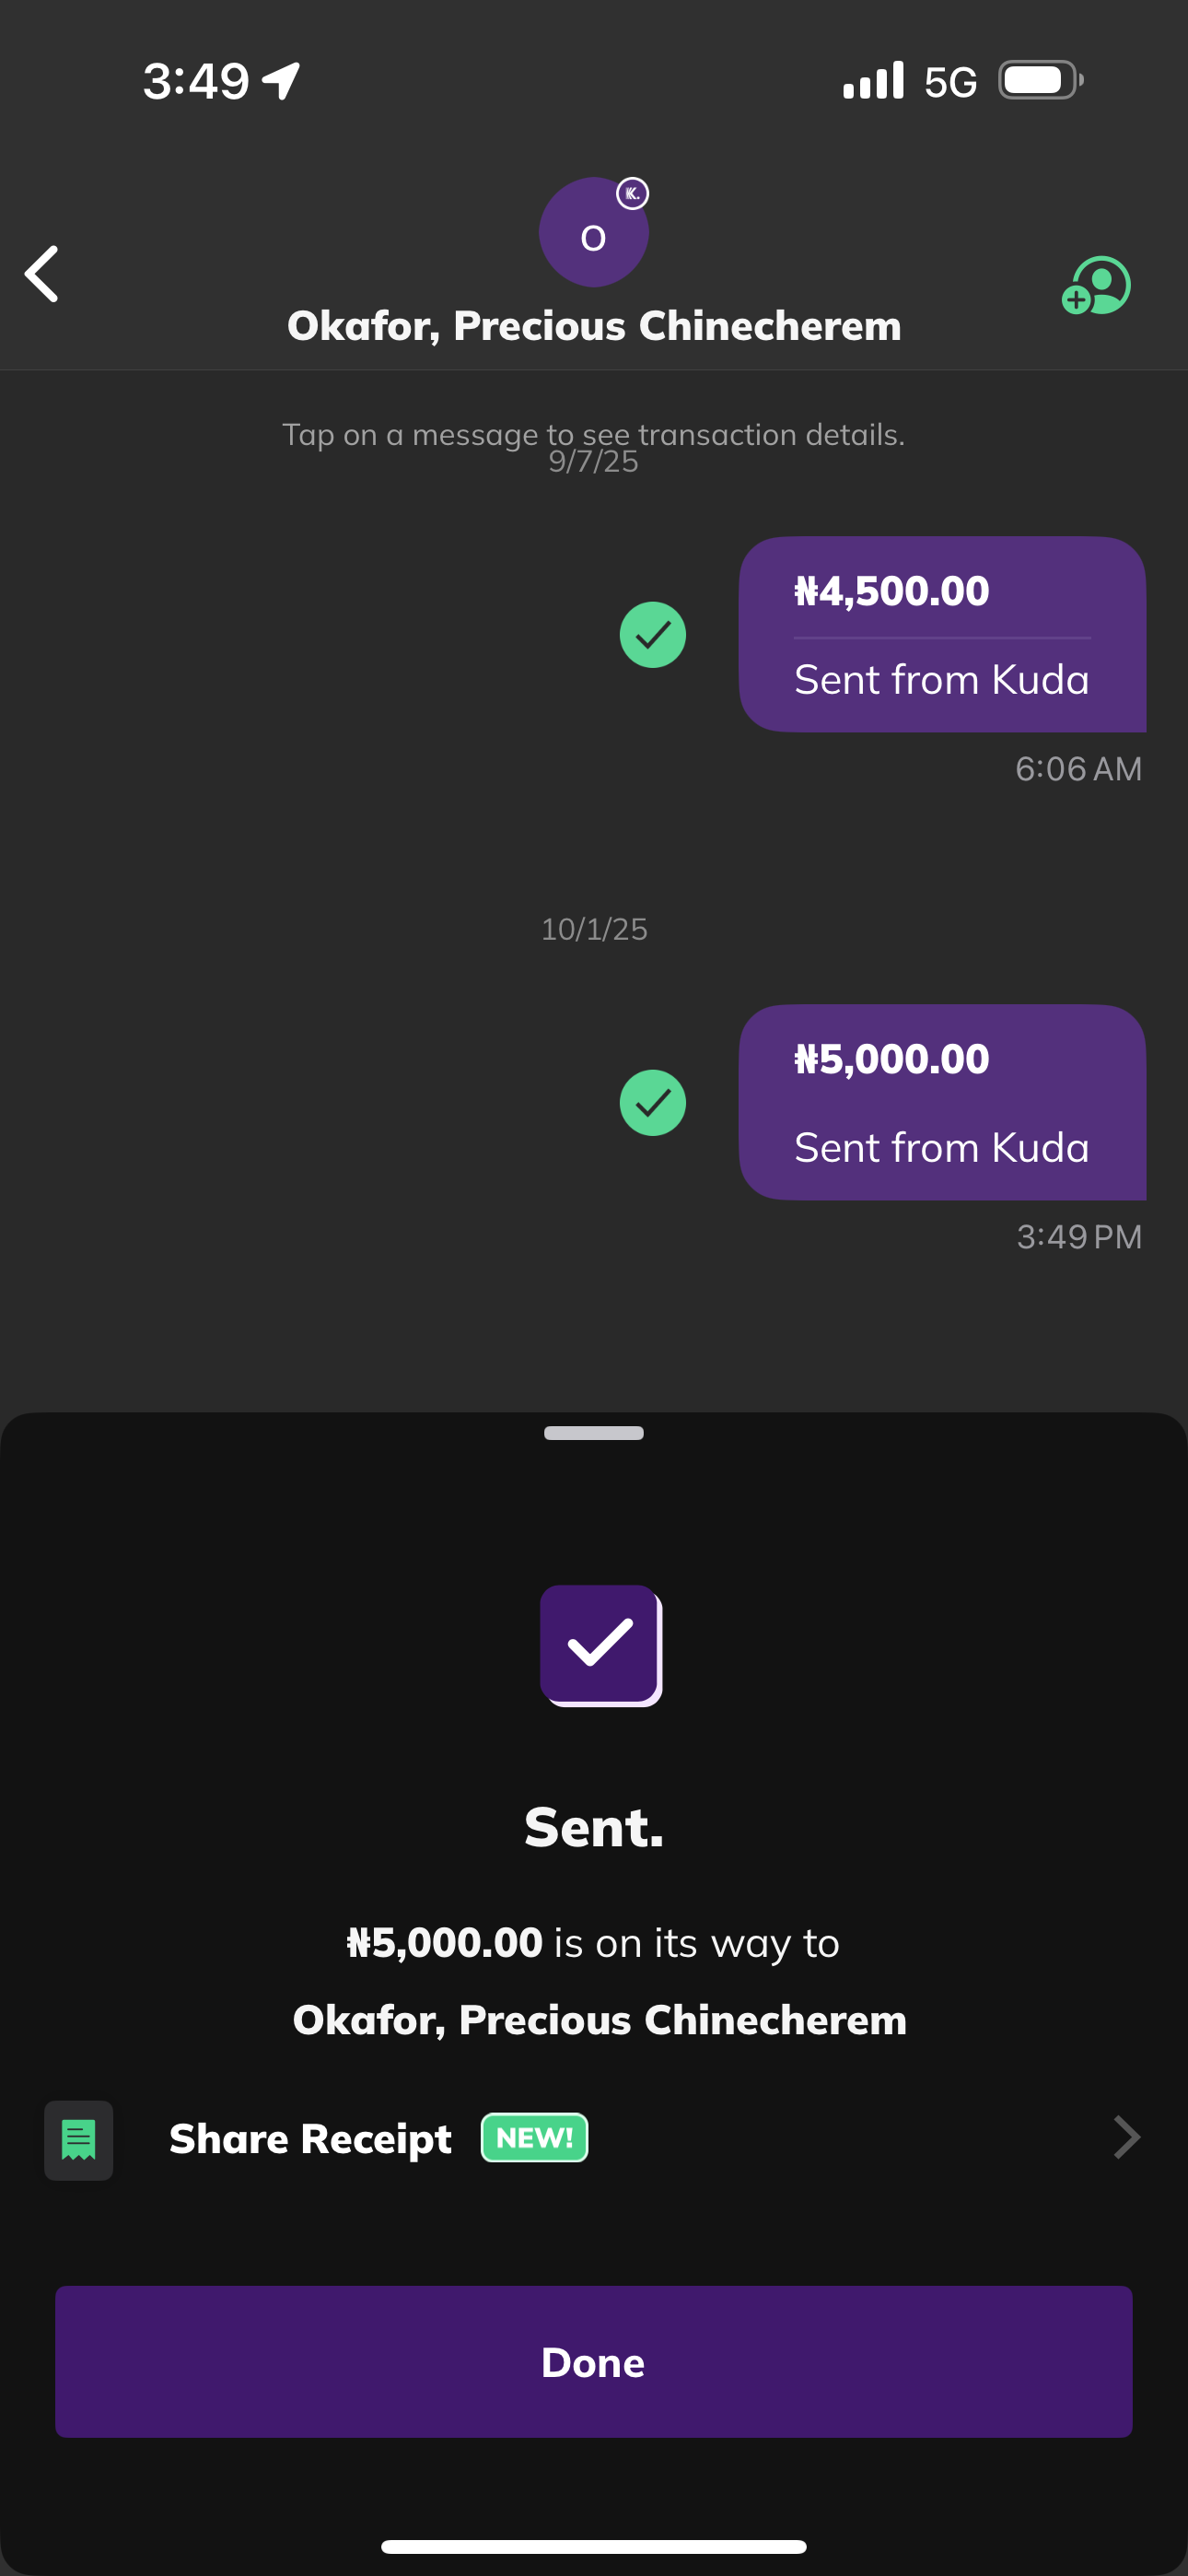This screenshot has width=1188, height=2576.
Task: Tap green checkmark beside ₦5,000.00 transfer
Action: tap(652, 1103)
